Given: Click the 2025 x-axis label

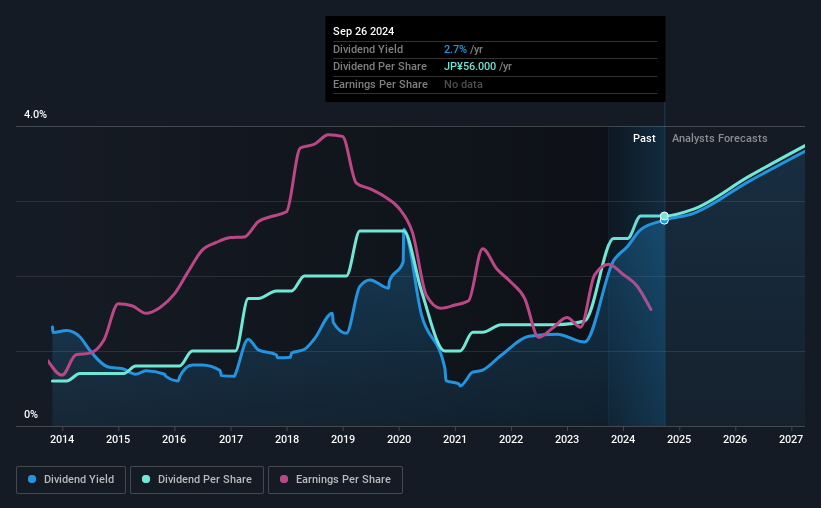Looking at the screenshot, I should 679,439.
